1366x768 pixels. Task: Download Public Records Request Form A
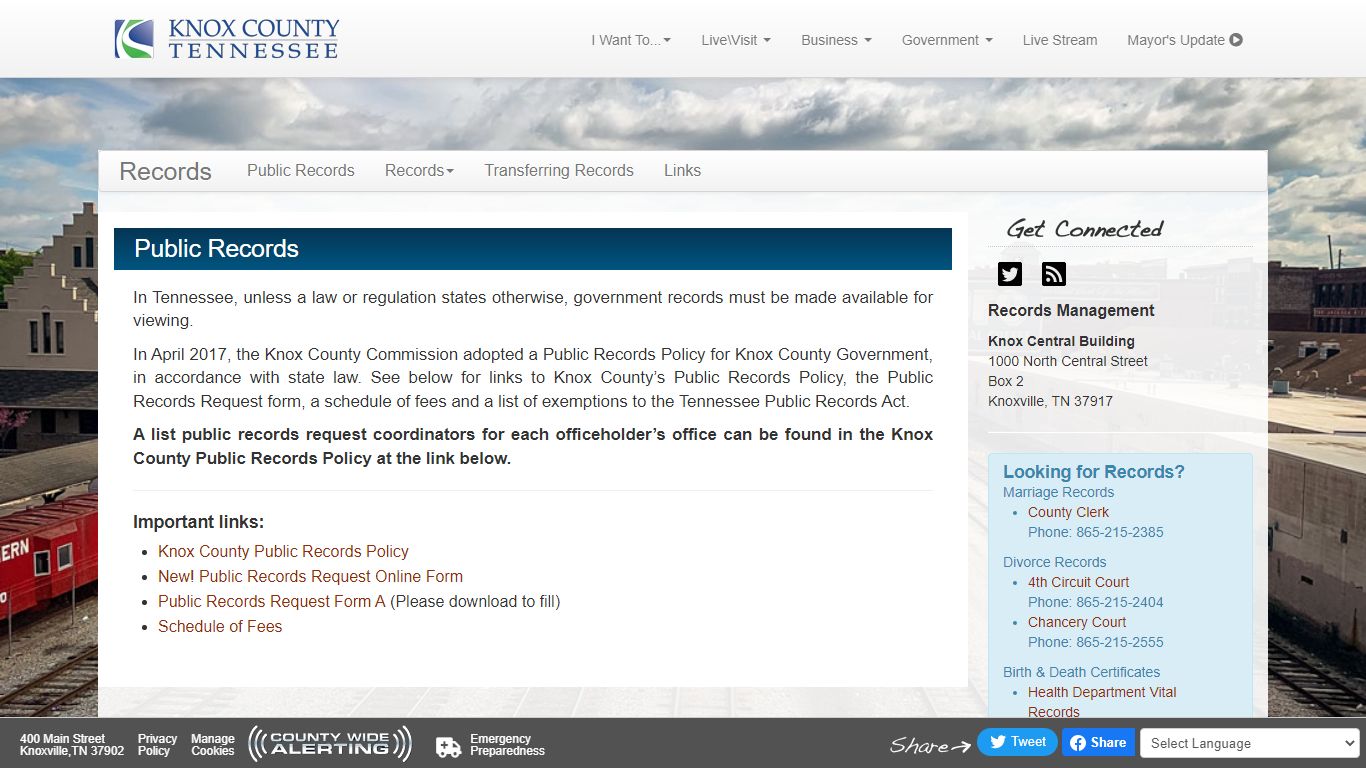(271, 601)
